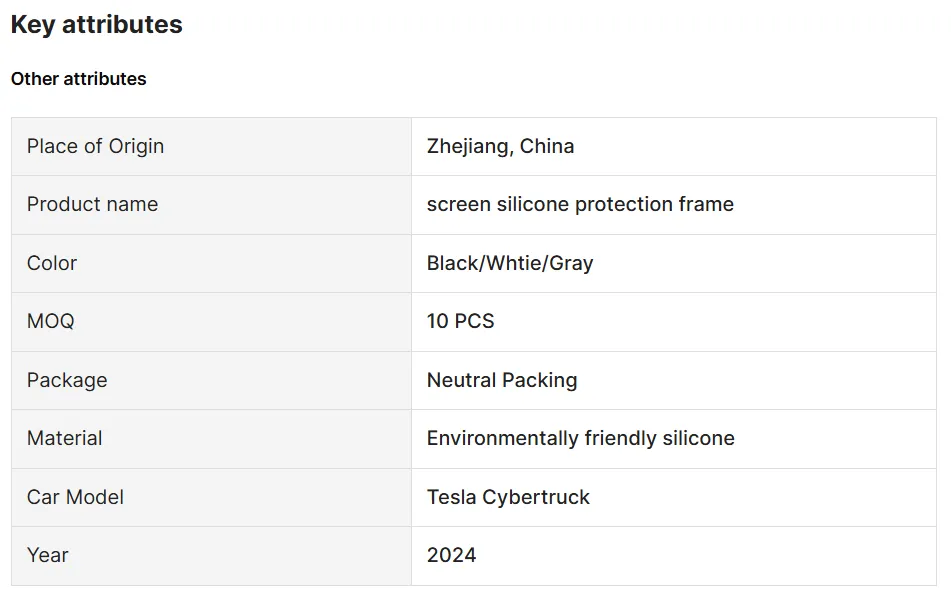Click the word Origin in first row

(x=136, y=146)
